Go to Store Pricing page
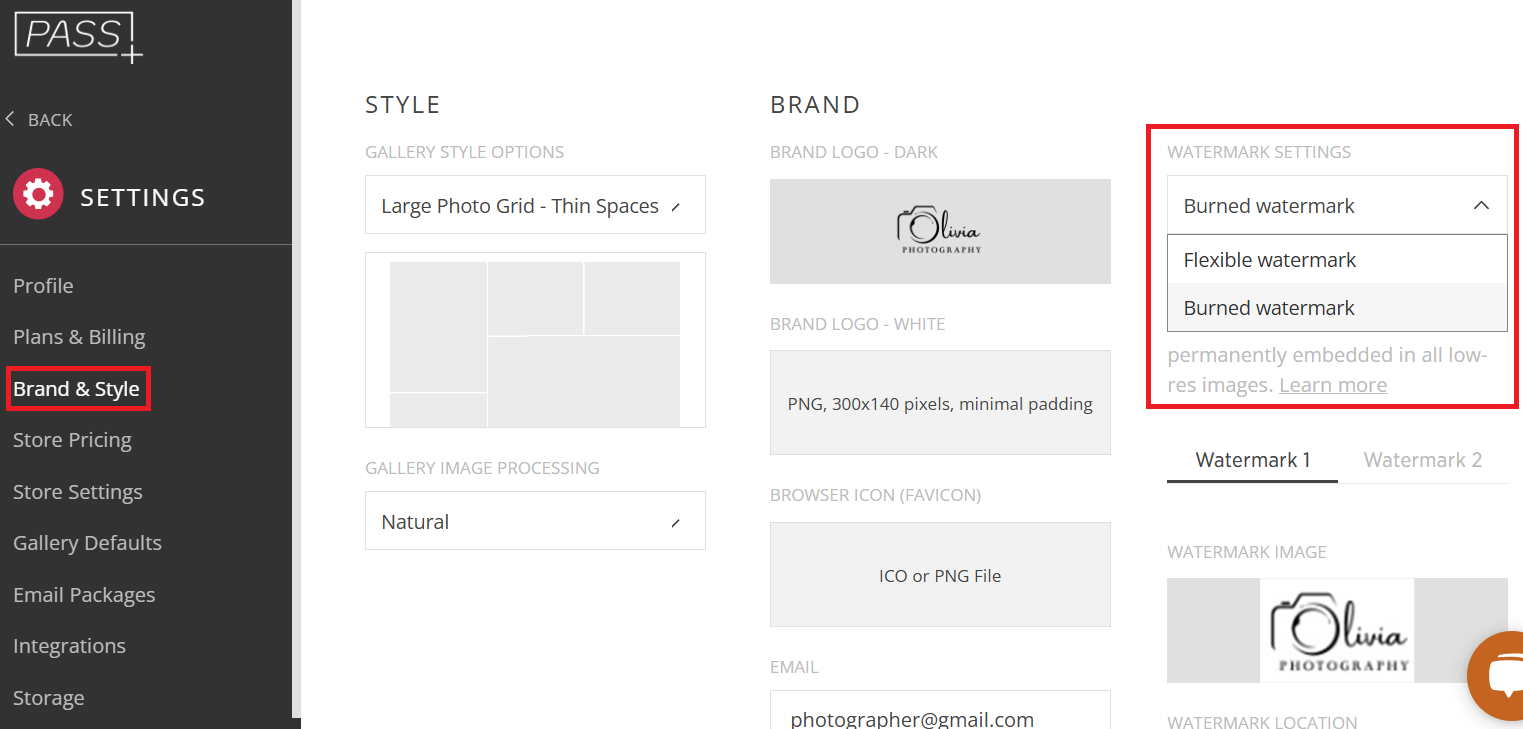The image size is (1523, 729). (72, 440)
